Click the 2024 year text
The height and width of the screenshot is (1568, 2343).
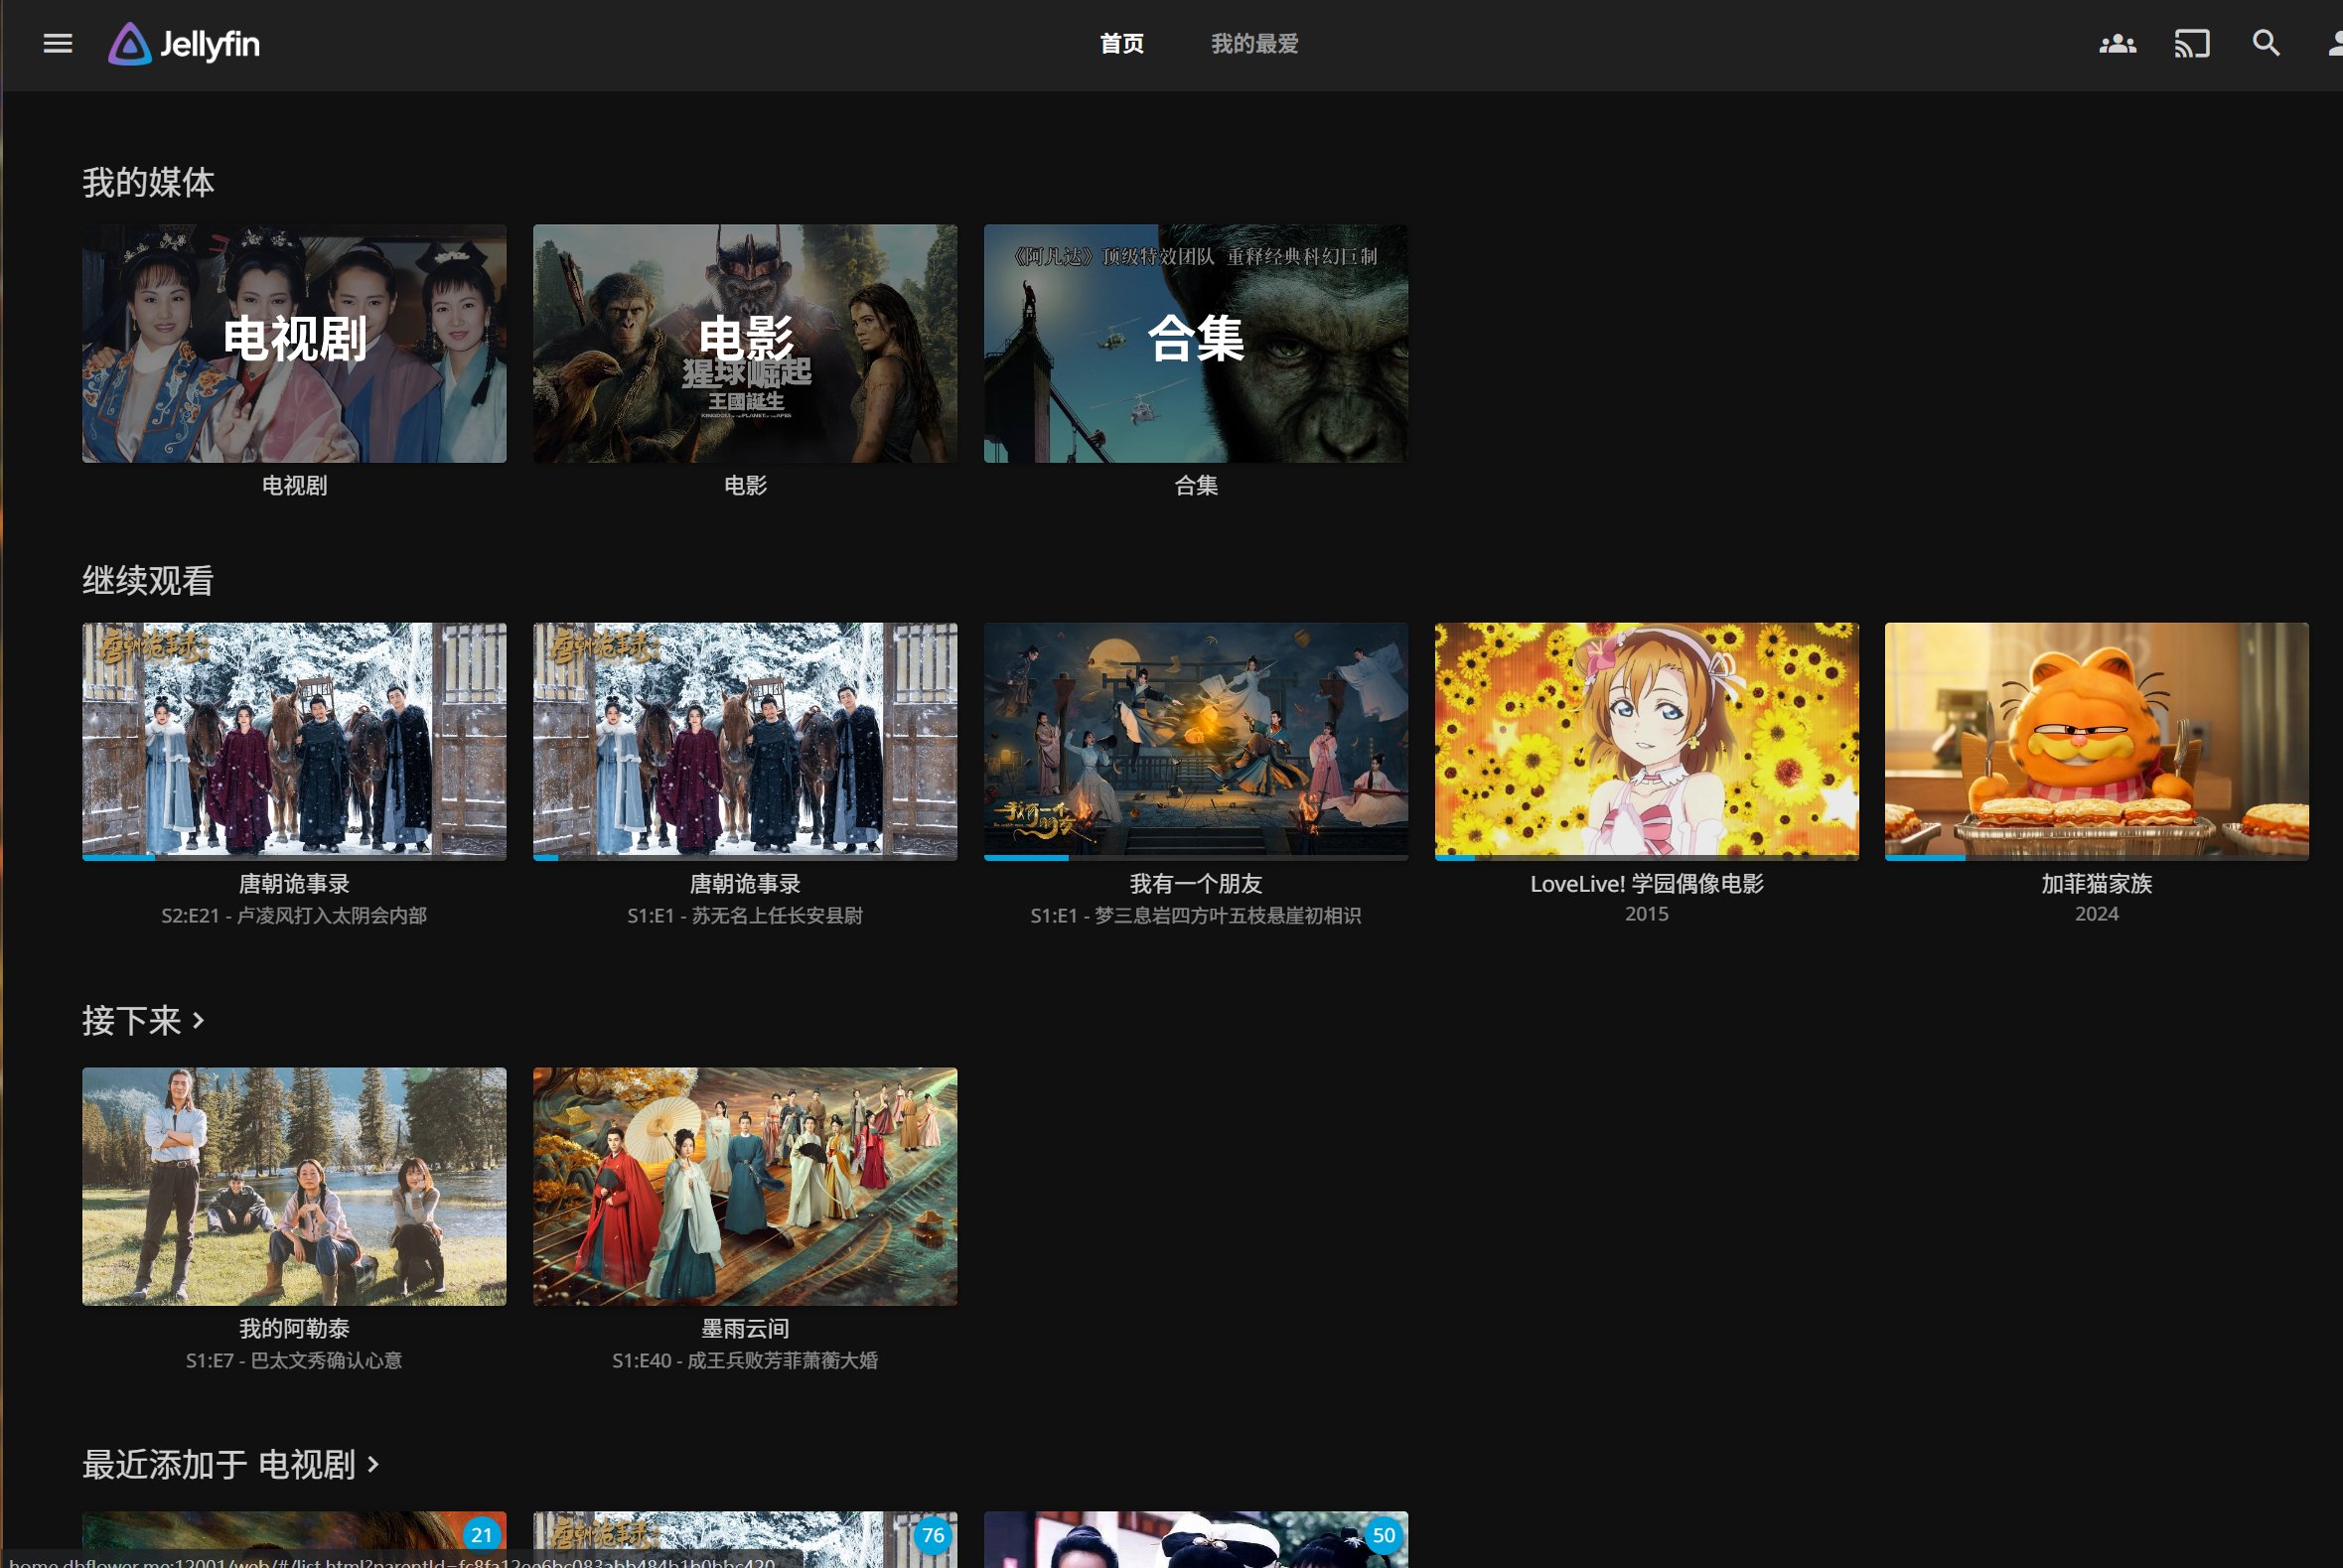[x=2097, y=914]
